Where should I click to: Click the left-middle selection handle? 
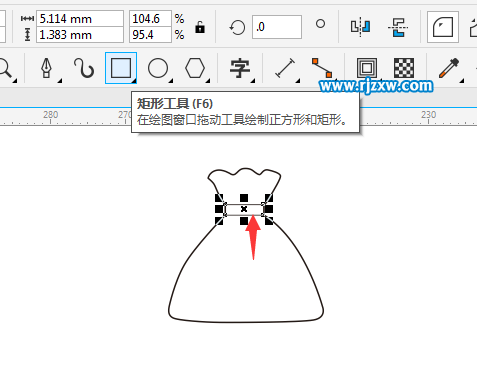point(219,209)
